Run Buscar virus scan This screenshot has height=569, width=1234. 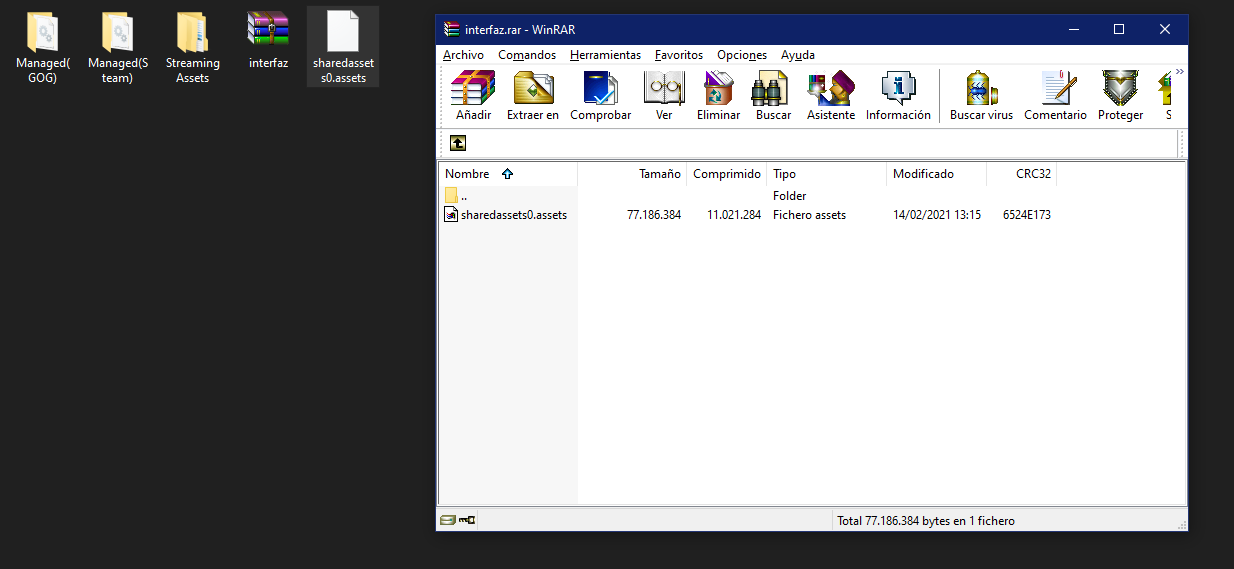point(981,88)
